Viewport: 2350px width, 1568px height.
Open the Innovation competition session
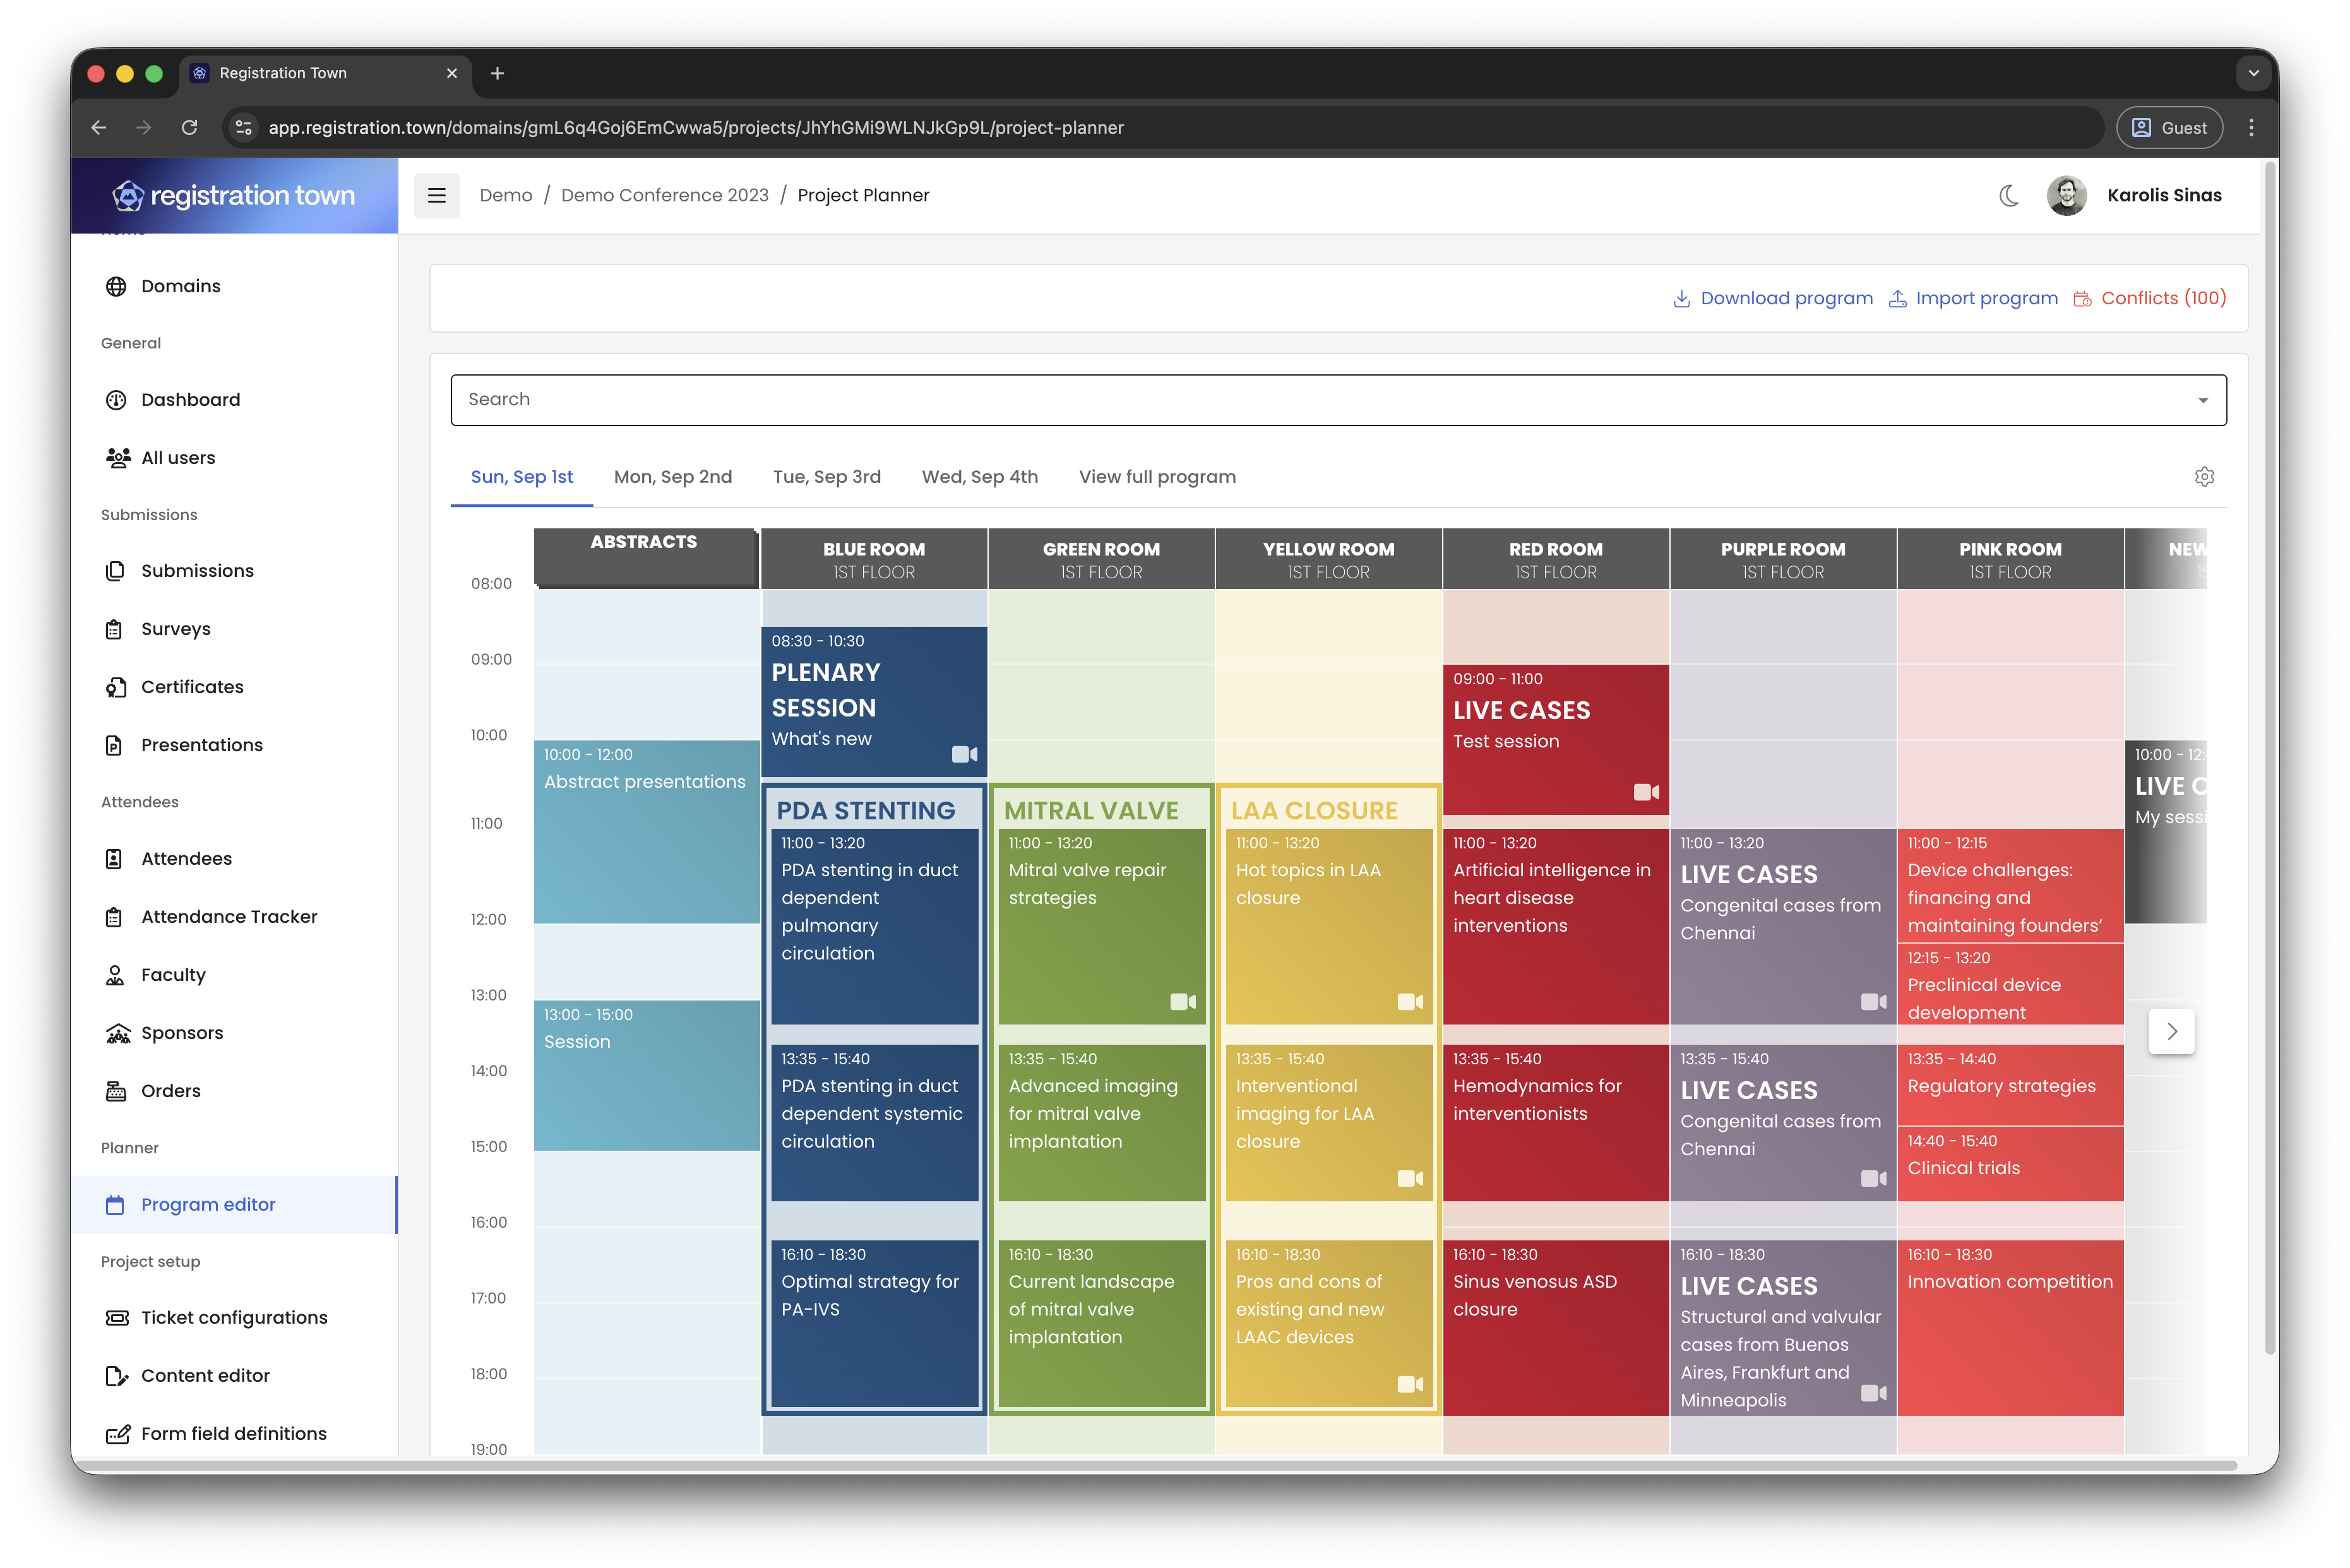(2010, 1327)
